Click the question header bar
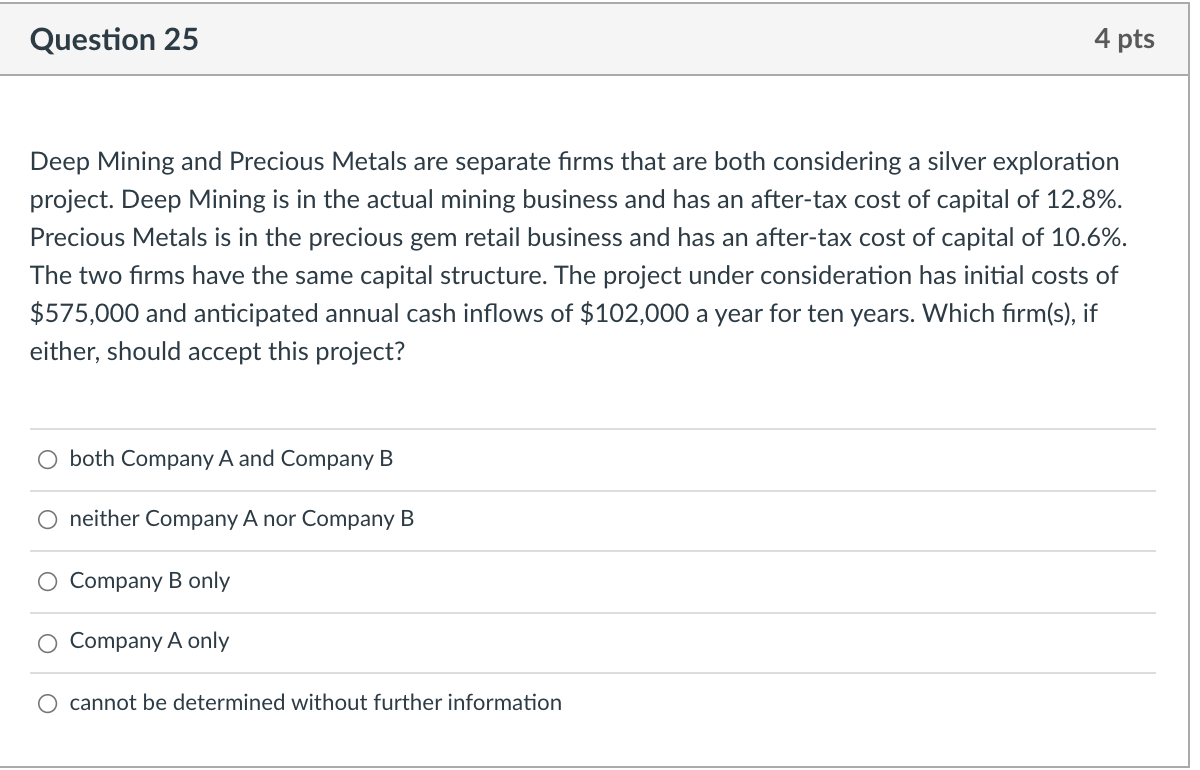 coord(600,40)
